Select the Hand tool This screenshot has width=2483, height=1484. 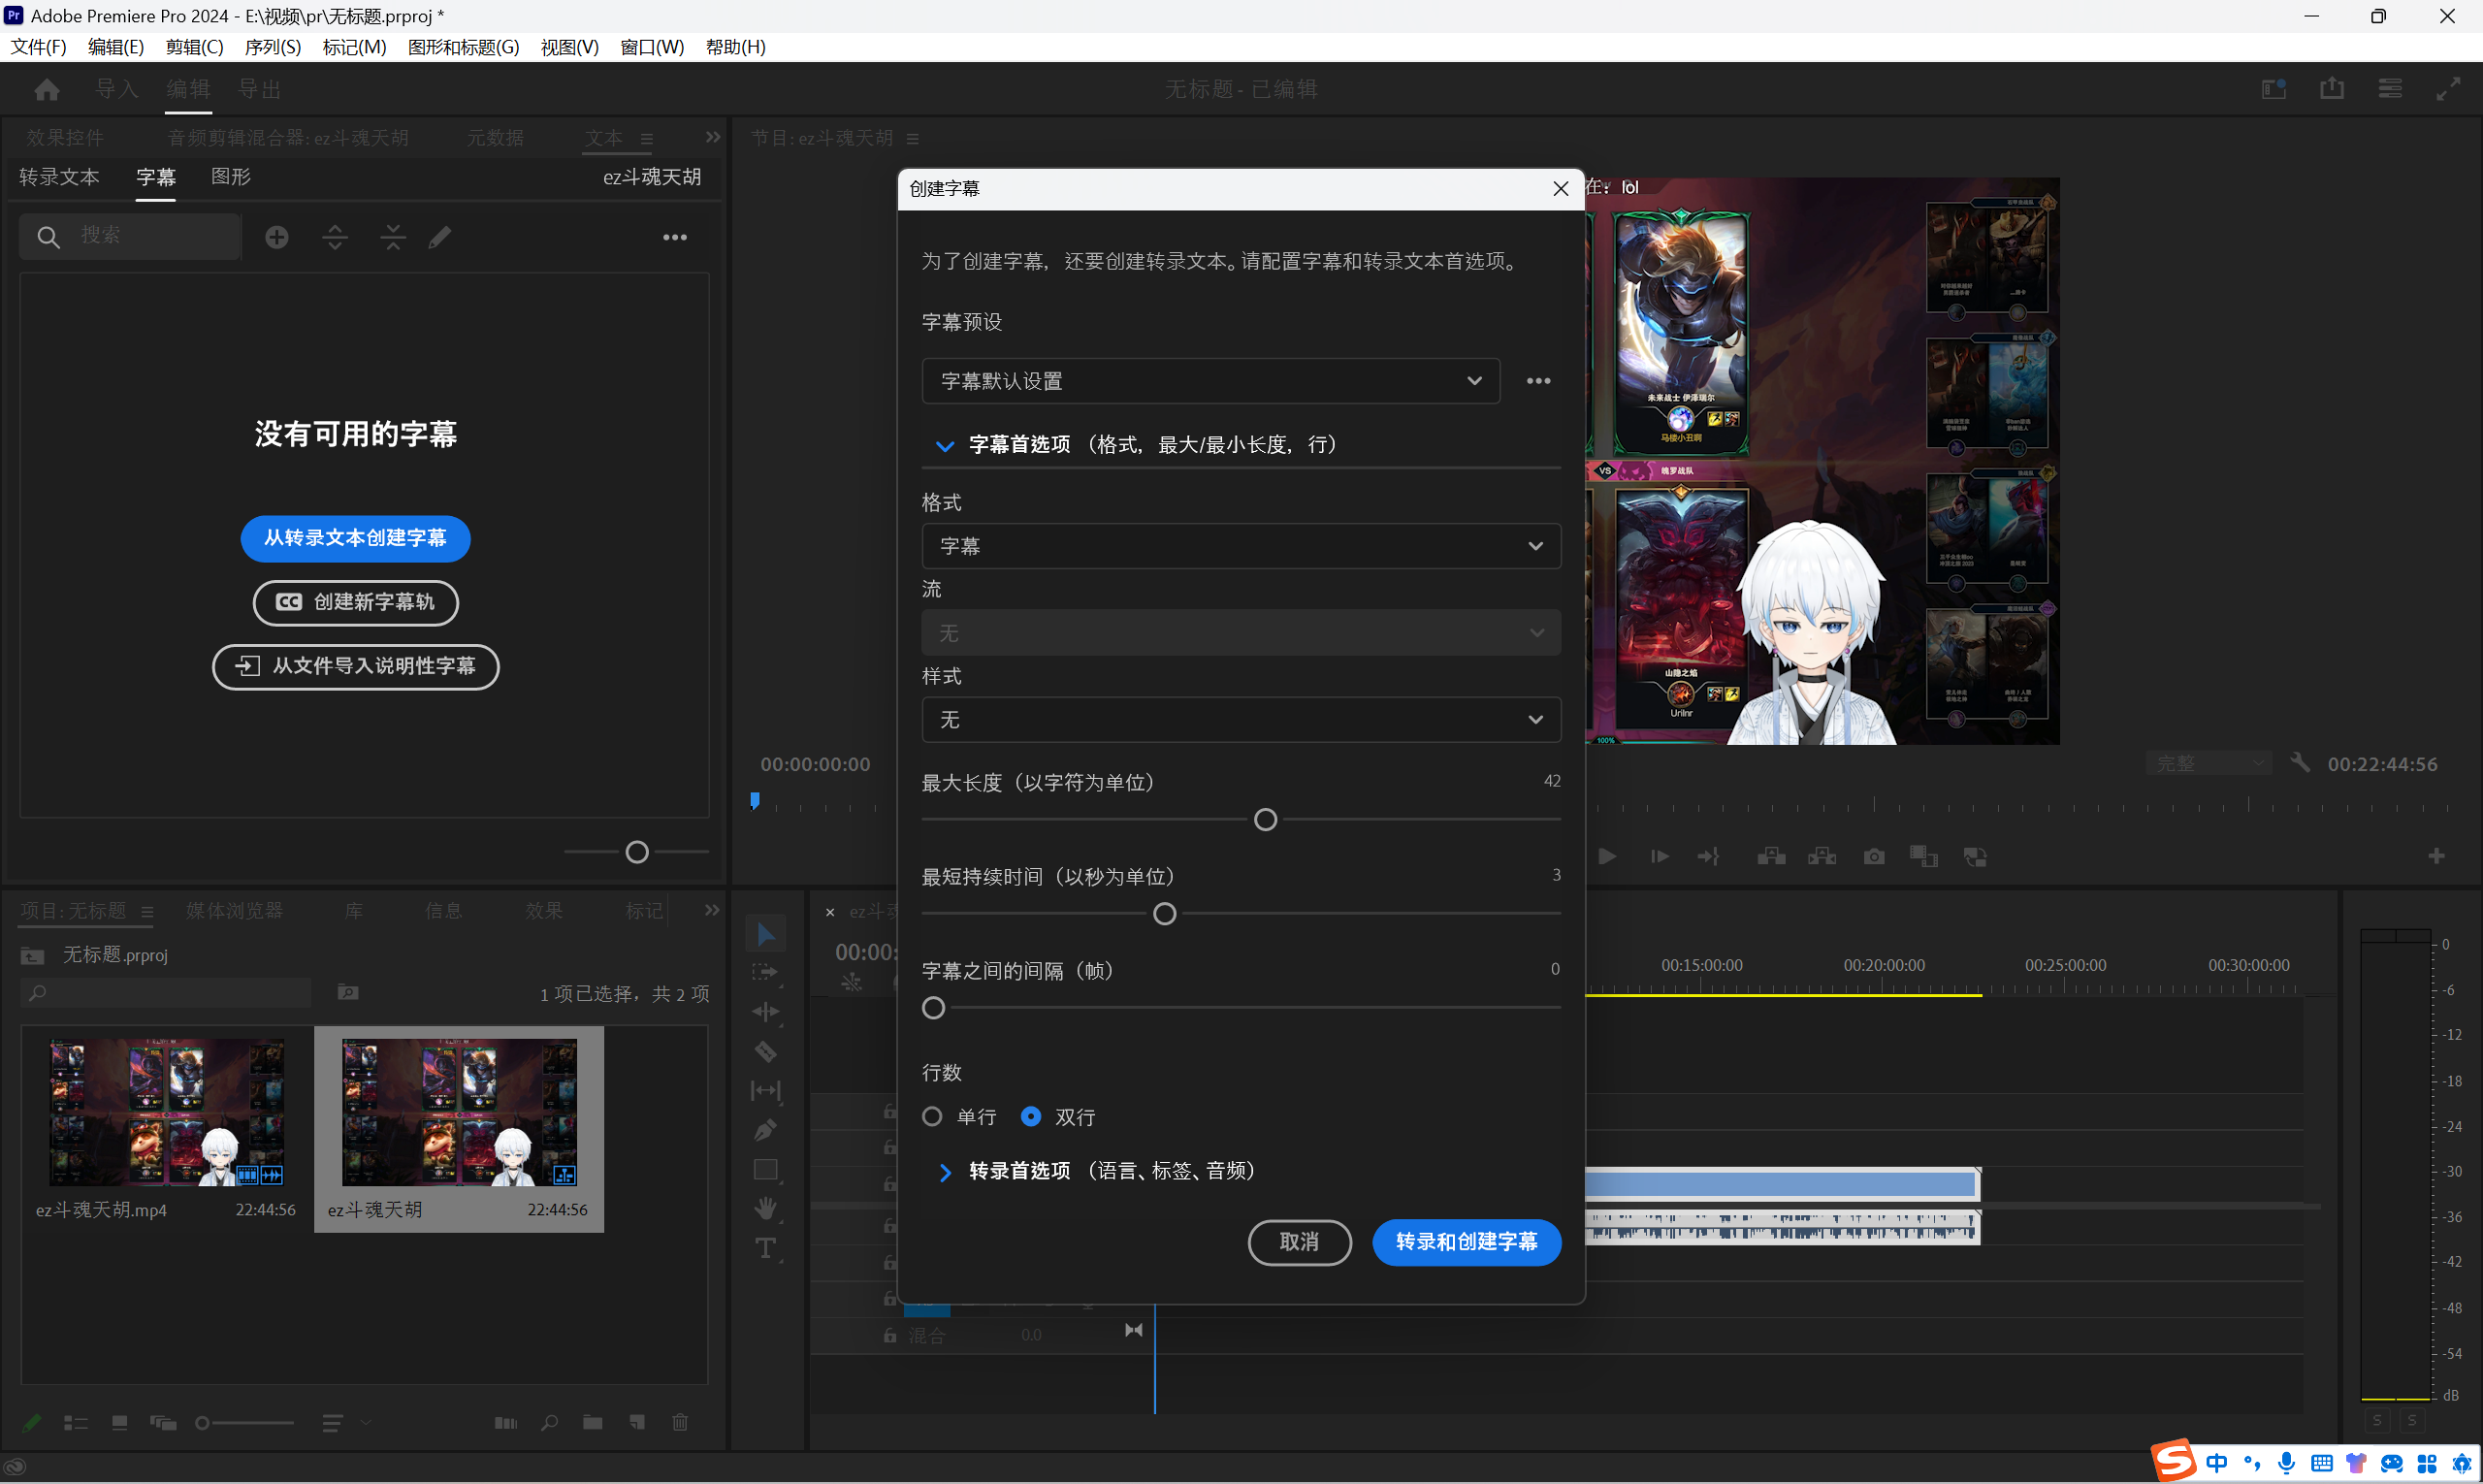pos(765,1208)
